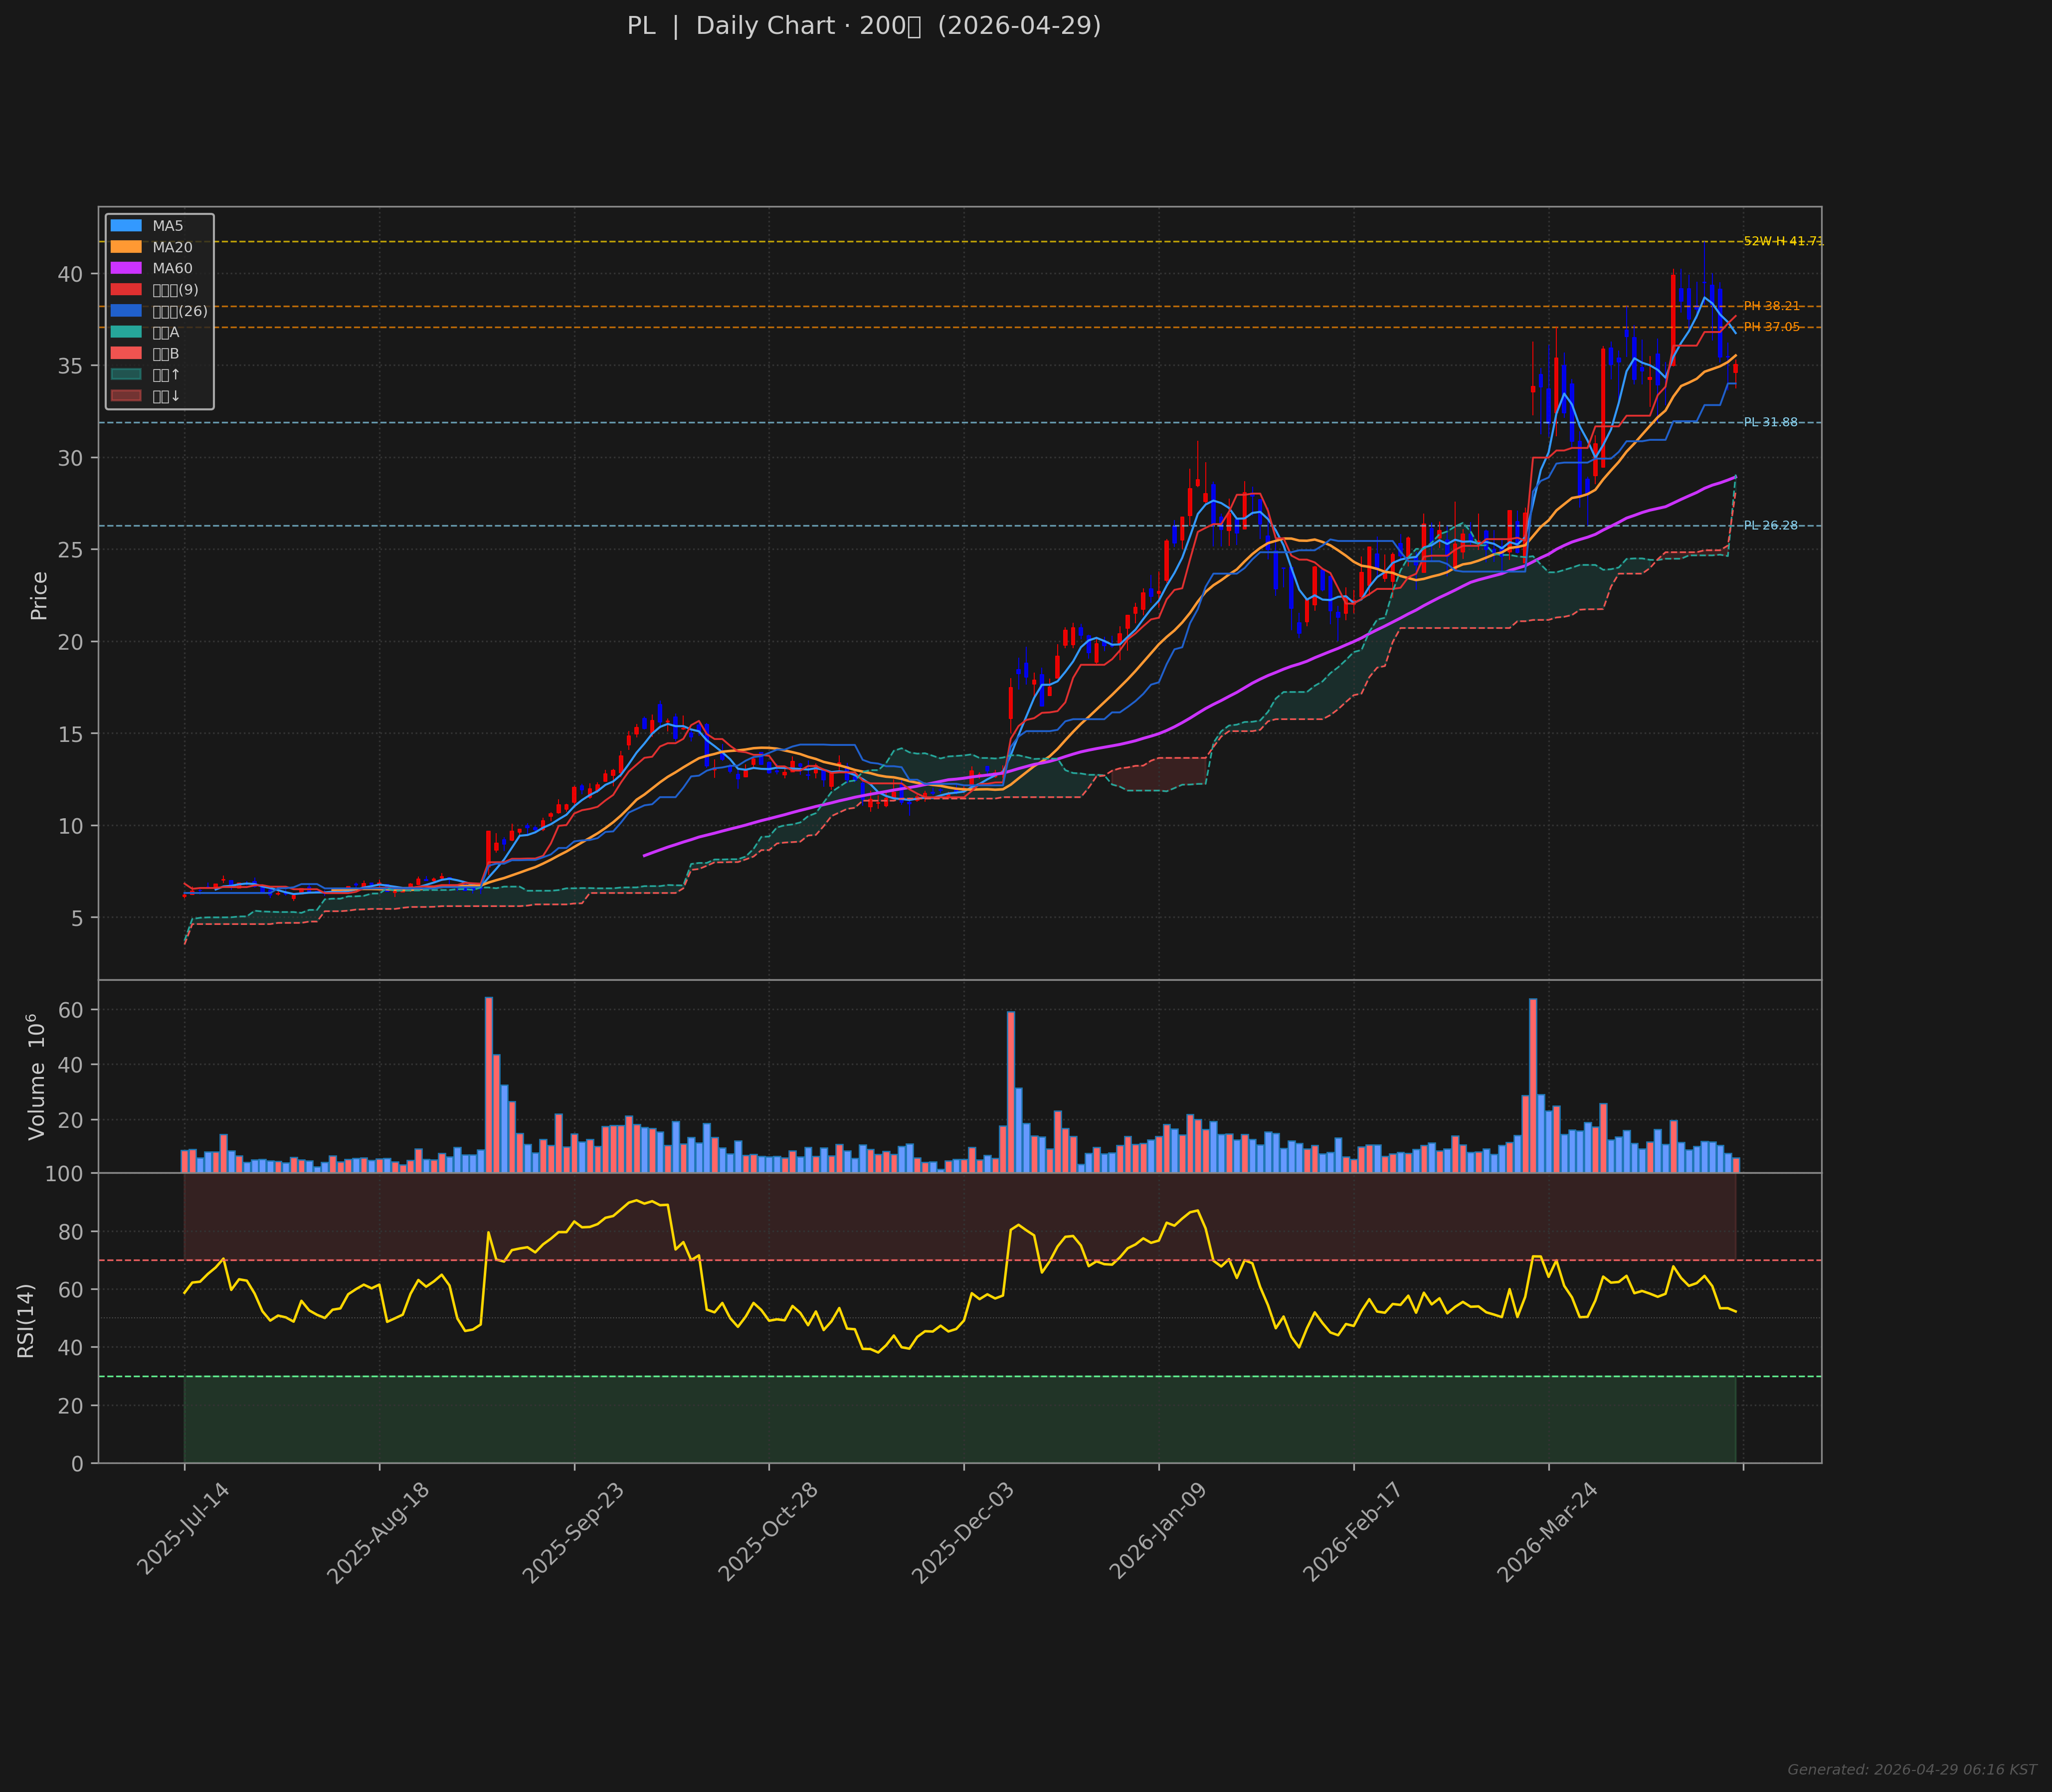Click the 2025-Dec-03 date axis label
The height and width of the screenshot is (1792, 2052).
(962, 1533)
